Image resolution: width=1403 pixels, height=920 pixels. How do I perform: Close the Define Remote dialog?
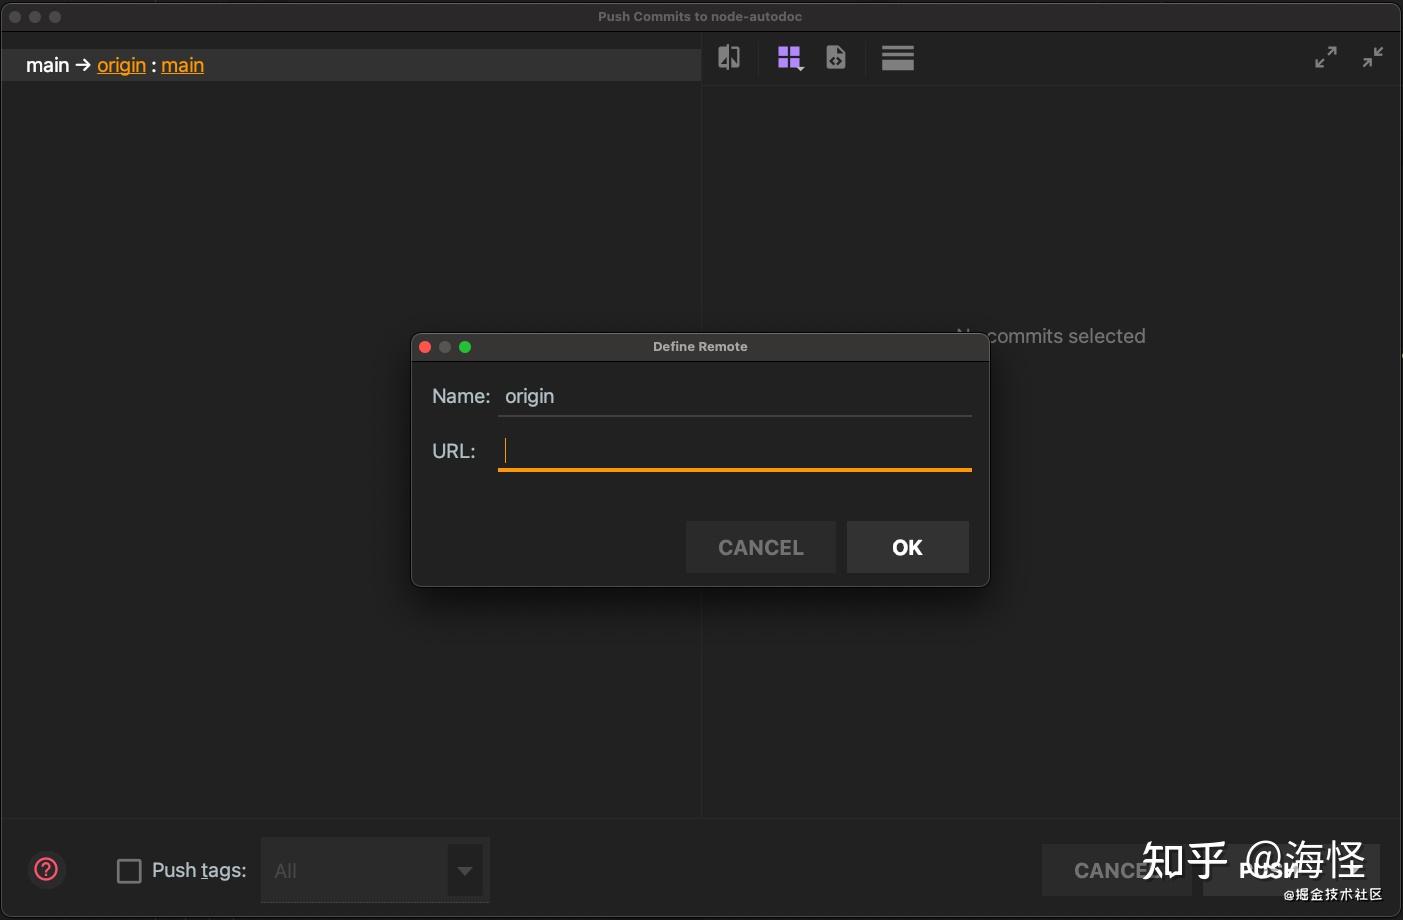[425, 347]
